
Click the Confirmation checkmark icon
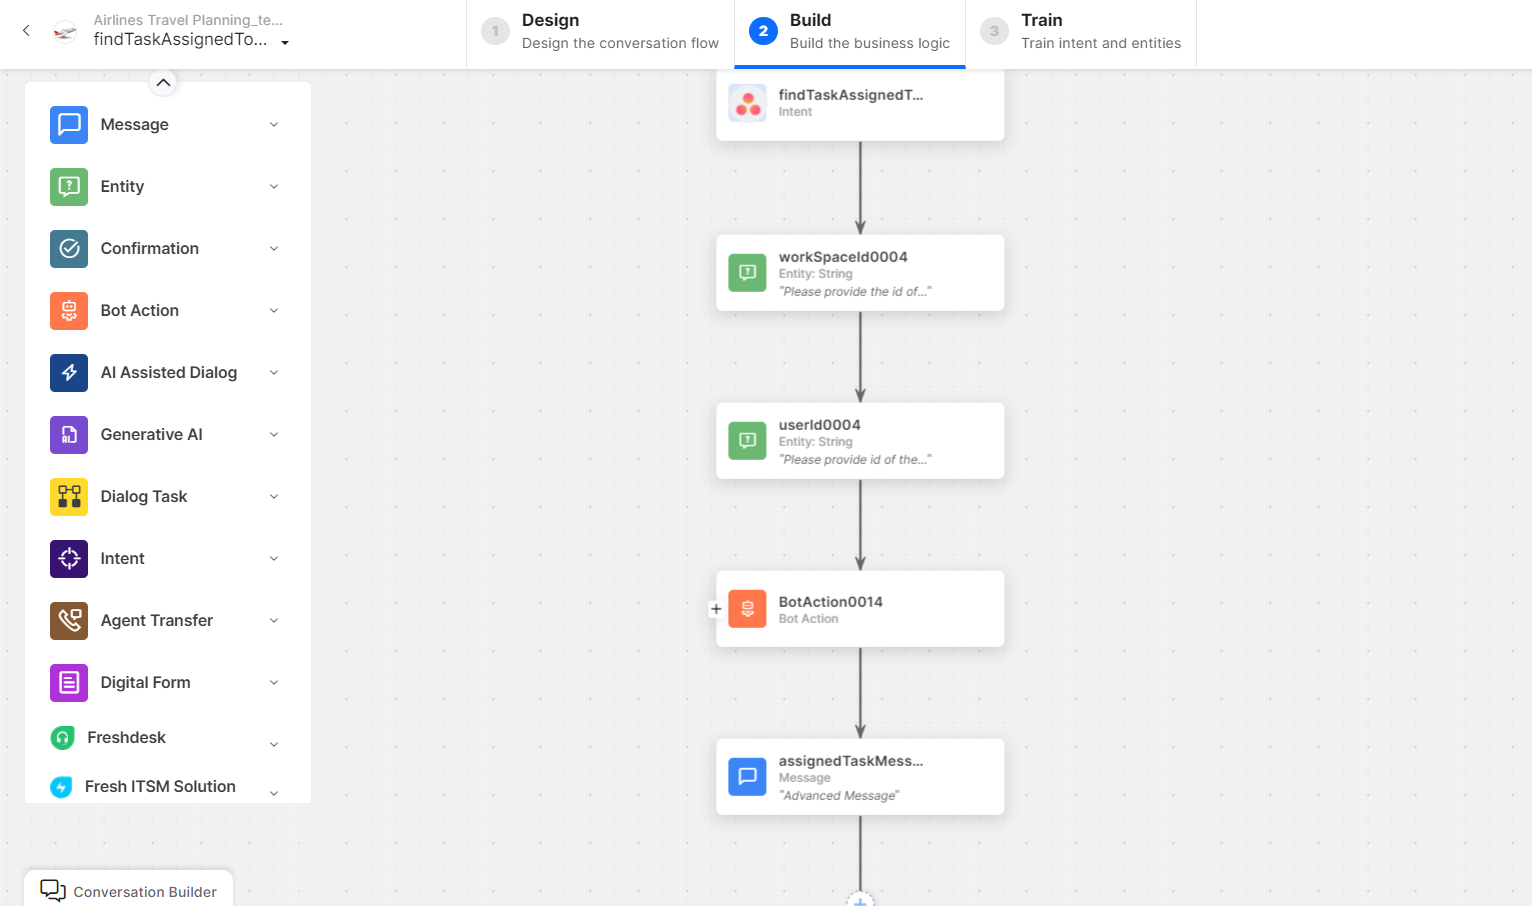[69, 249]
